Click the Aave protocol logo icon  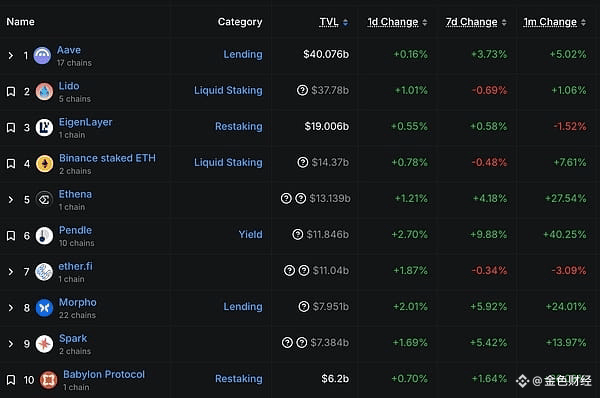(x=42, y=55)
